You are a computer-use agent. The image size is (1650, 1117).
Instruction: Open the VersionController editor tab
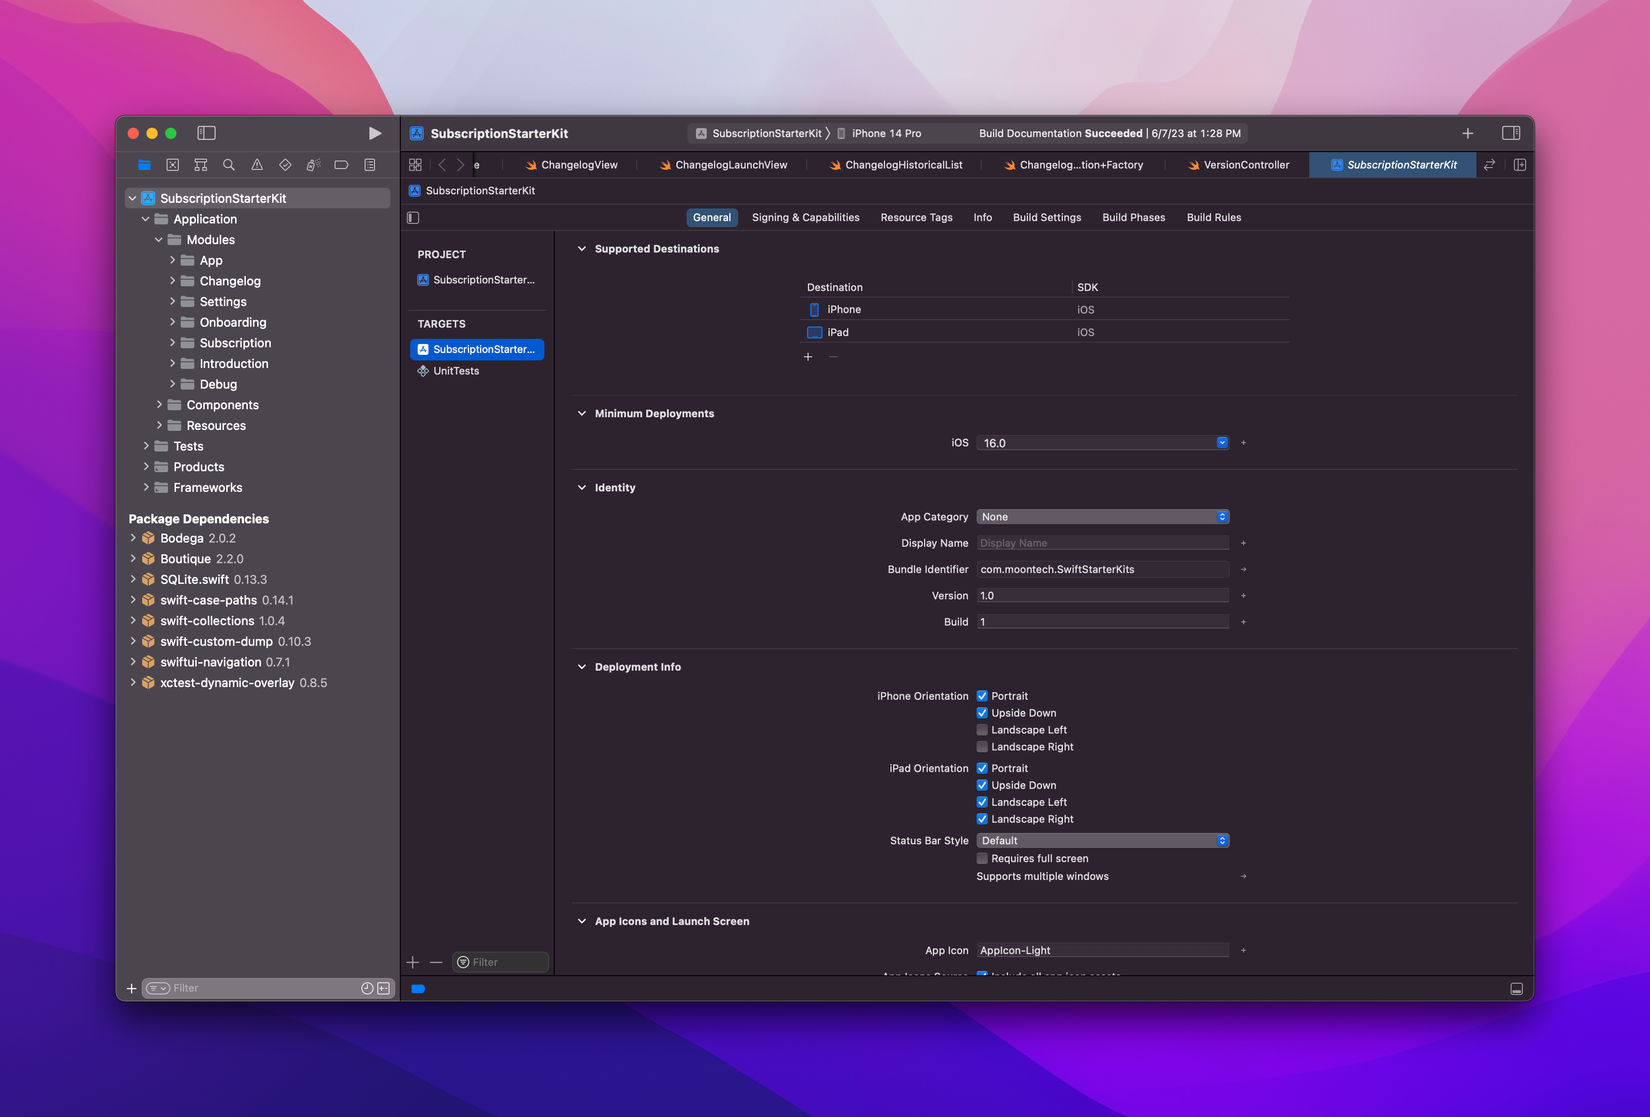coord(1238,165)
